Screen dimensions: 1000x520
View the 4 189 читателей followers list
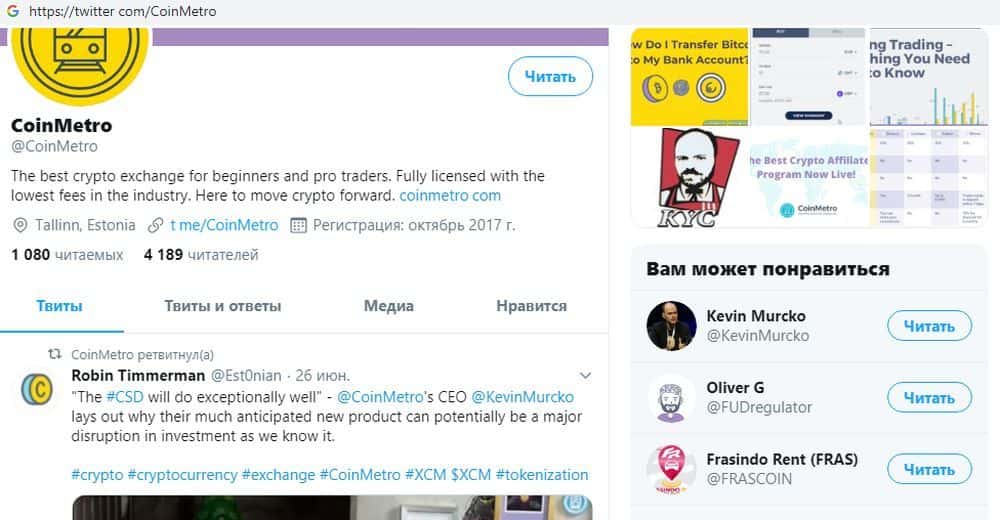click(201, 255)
